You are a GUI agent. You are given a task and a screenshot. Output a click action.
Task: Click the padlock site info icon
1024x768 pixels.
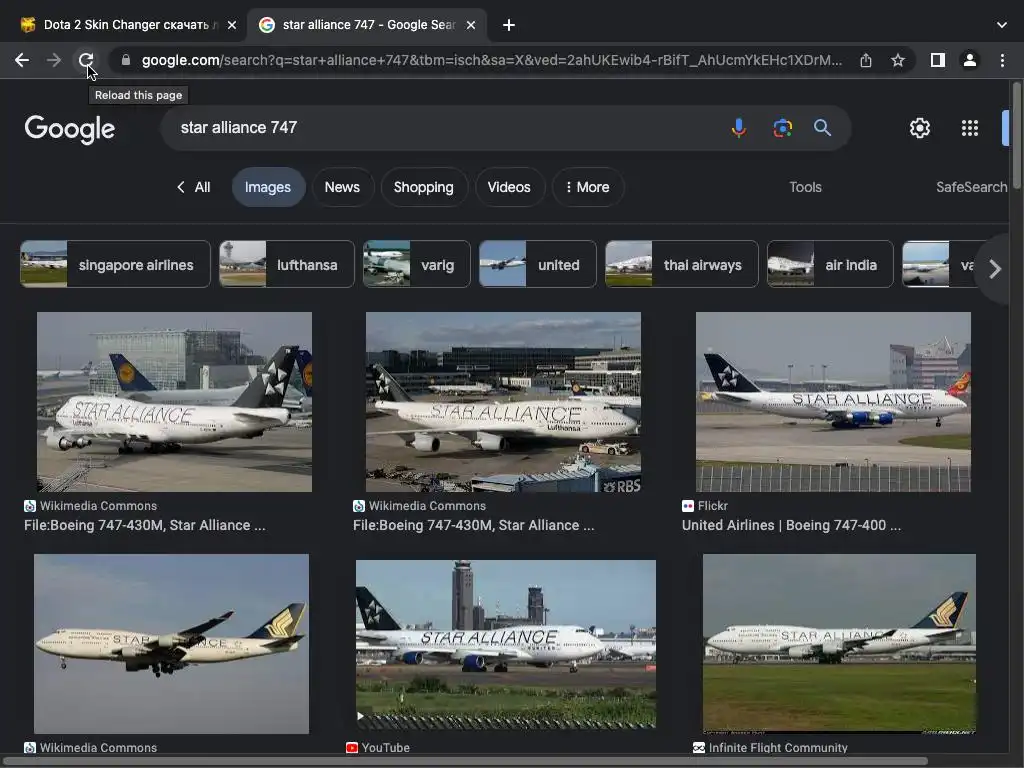click(126, 60)
